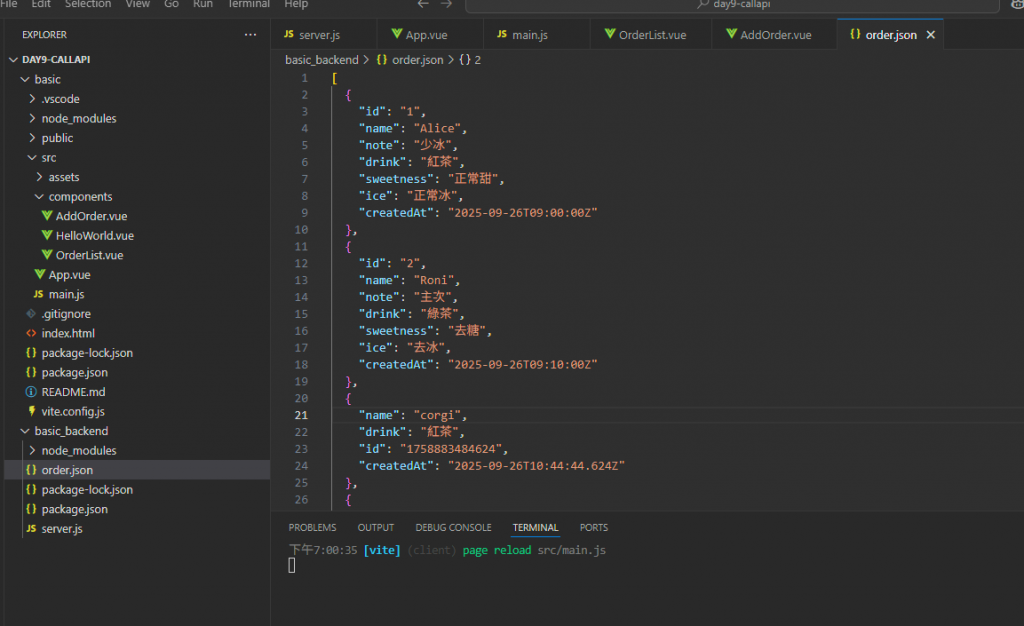The height and width of the screenshot is (626, 1024).
Task: Open package-lock.json under basic folder
Action: [x=86, y=353]
